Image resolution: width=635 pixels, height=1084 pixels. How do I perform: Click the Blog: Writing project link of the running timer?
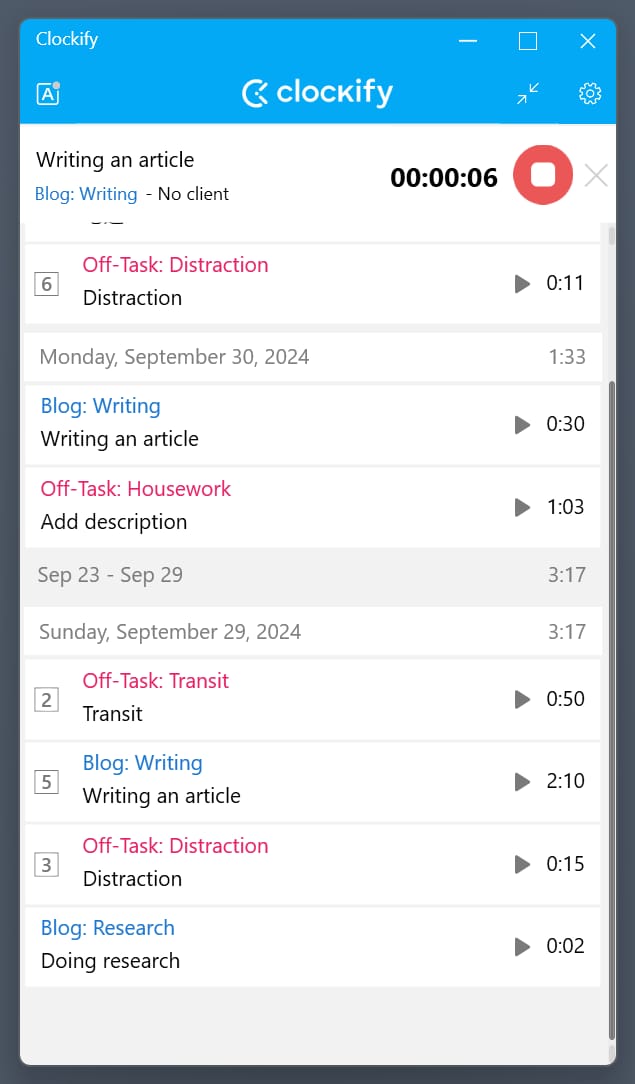click(86, 194)
